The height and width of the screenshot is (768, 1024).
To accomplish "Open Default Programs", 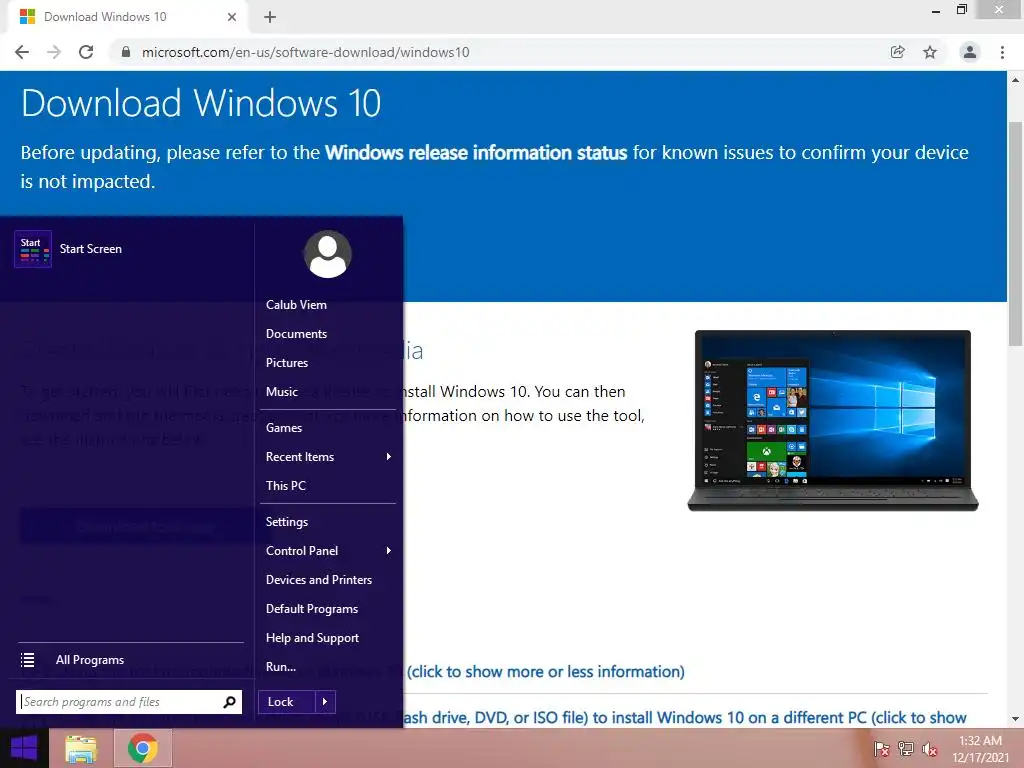I will [312, 609].
